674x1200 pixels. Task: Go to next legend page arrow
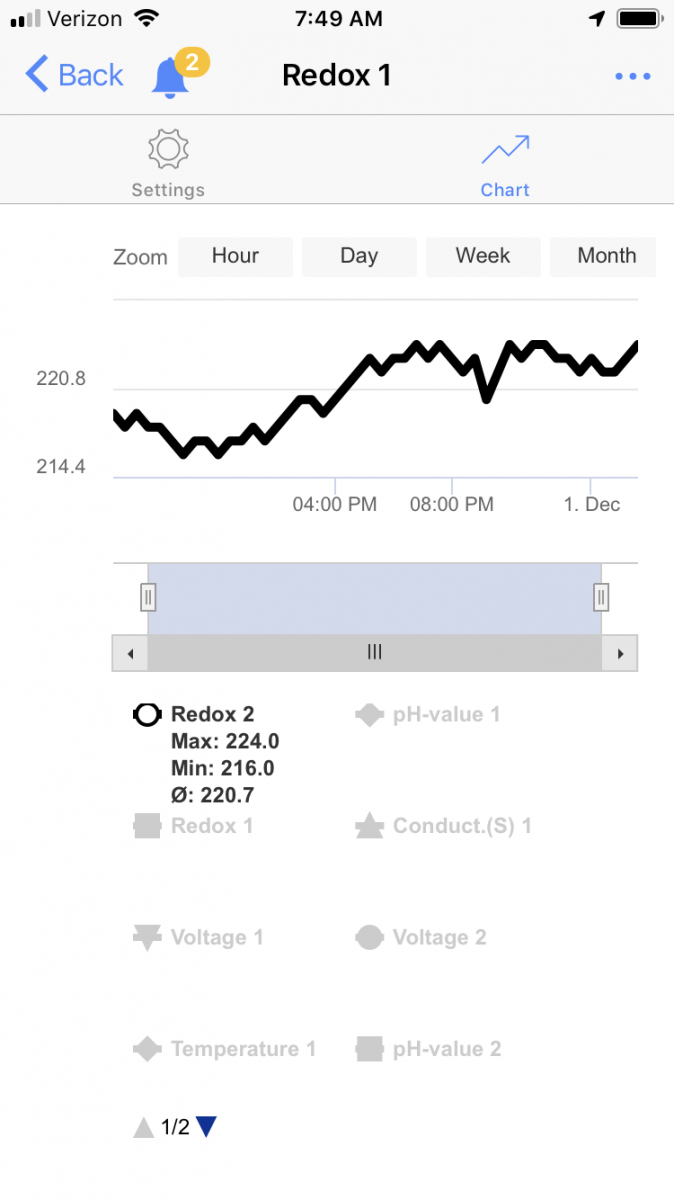206,1127
